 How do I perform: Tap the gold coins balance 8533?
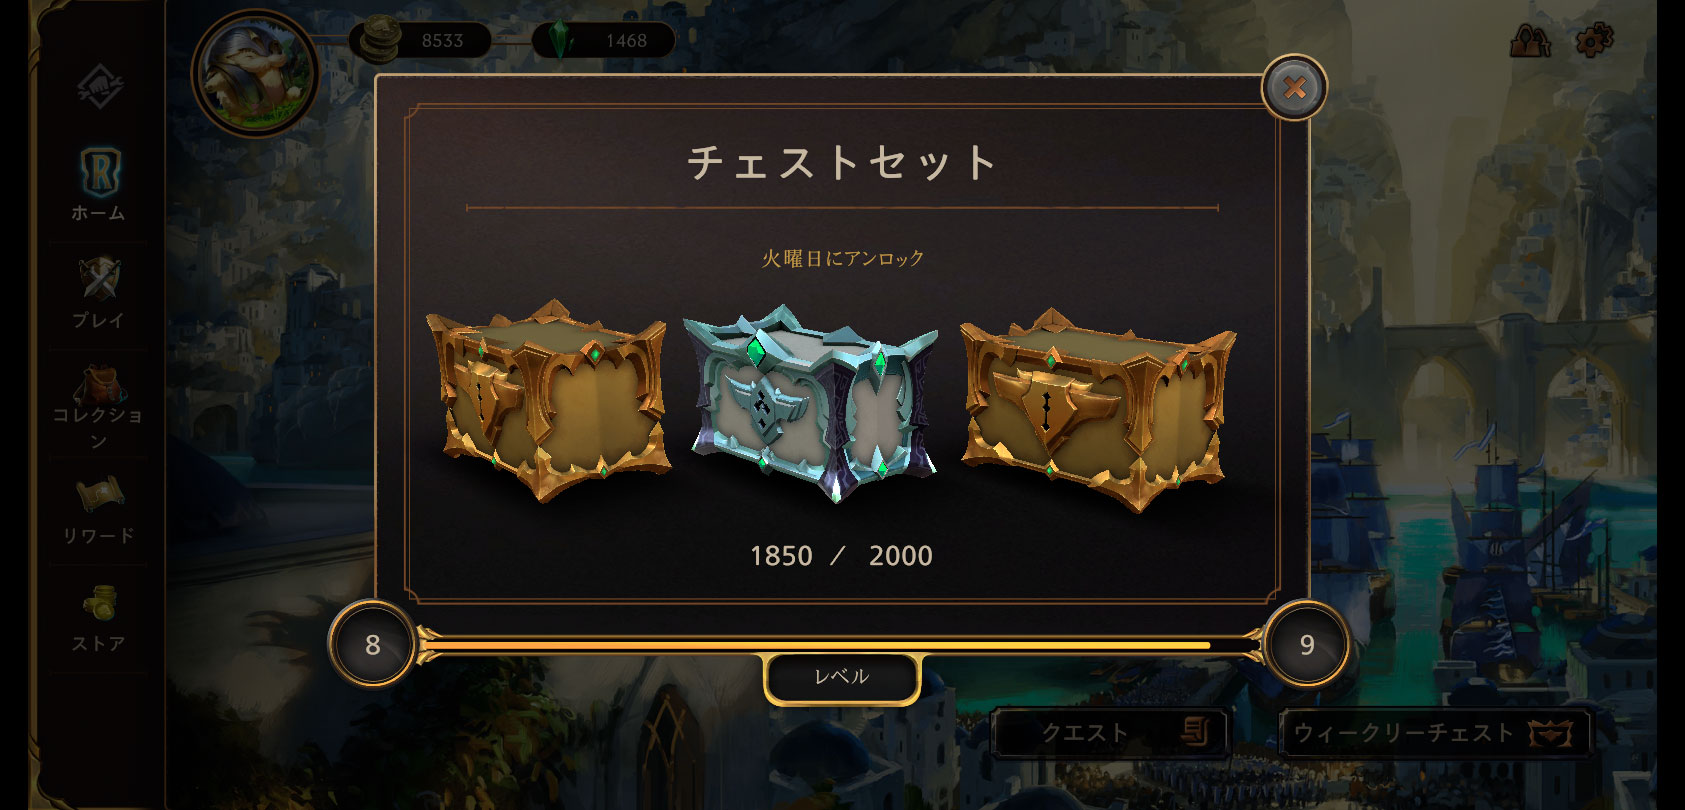click(x=421, y=40)
